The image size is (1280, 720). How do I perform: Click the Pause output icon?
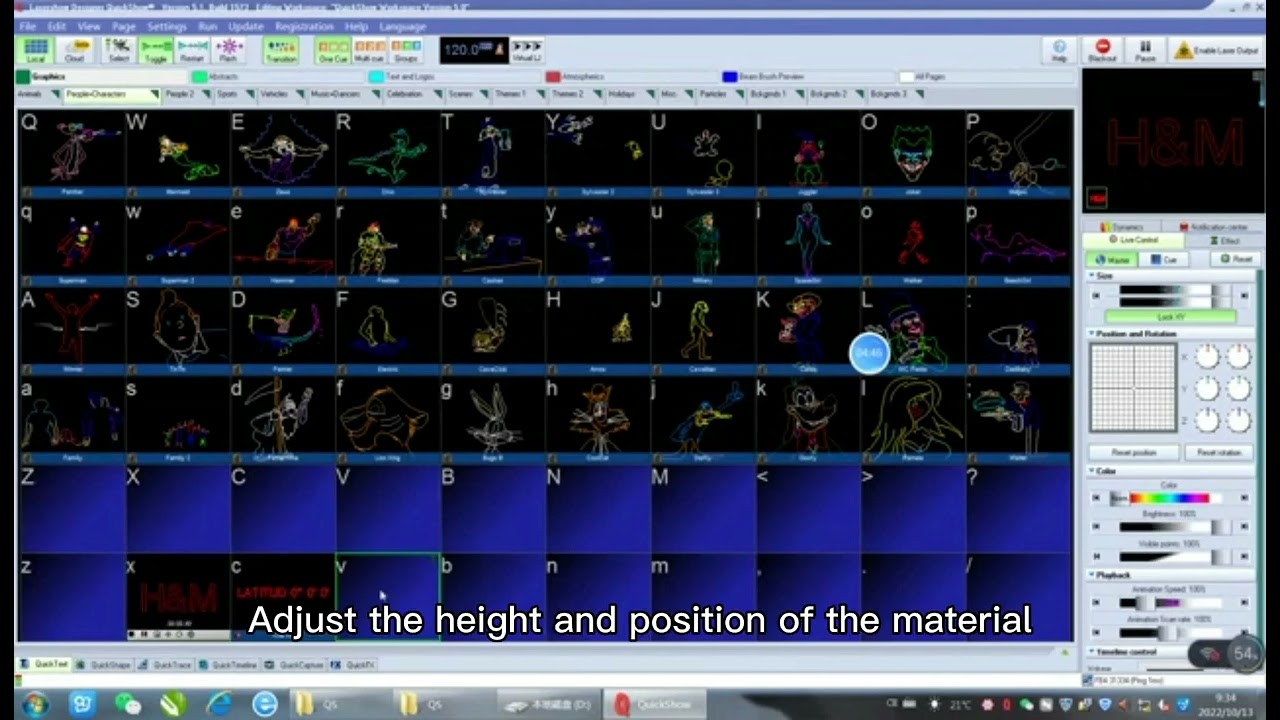click(x=1145, y=51)
